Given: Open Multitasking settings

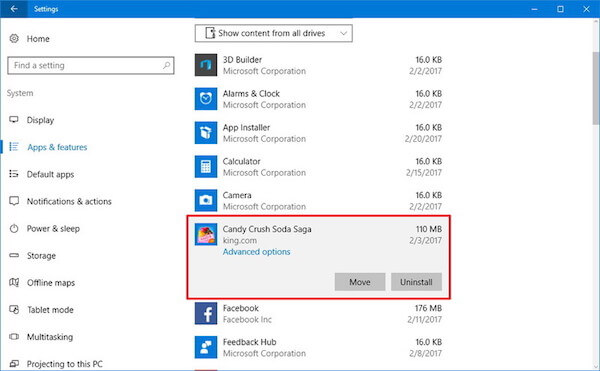Looking at the screenshot, I should point(50,337).
